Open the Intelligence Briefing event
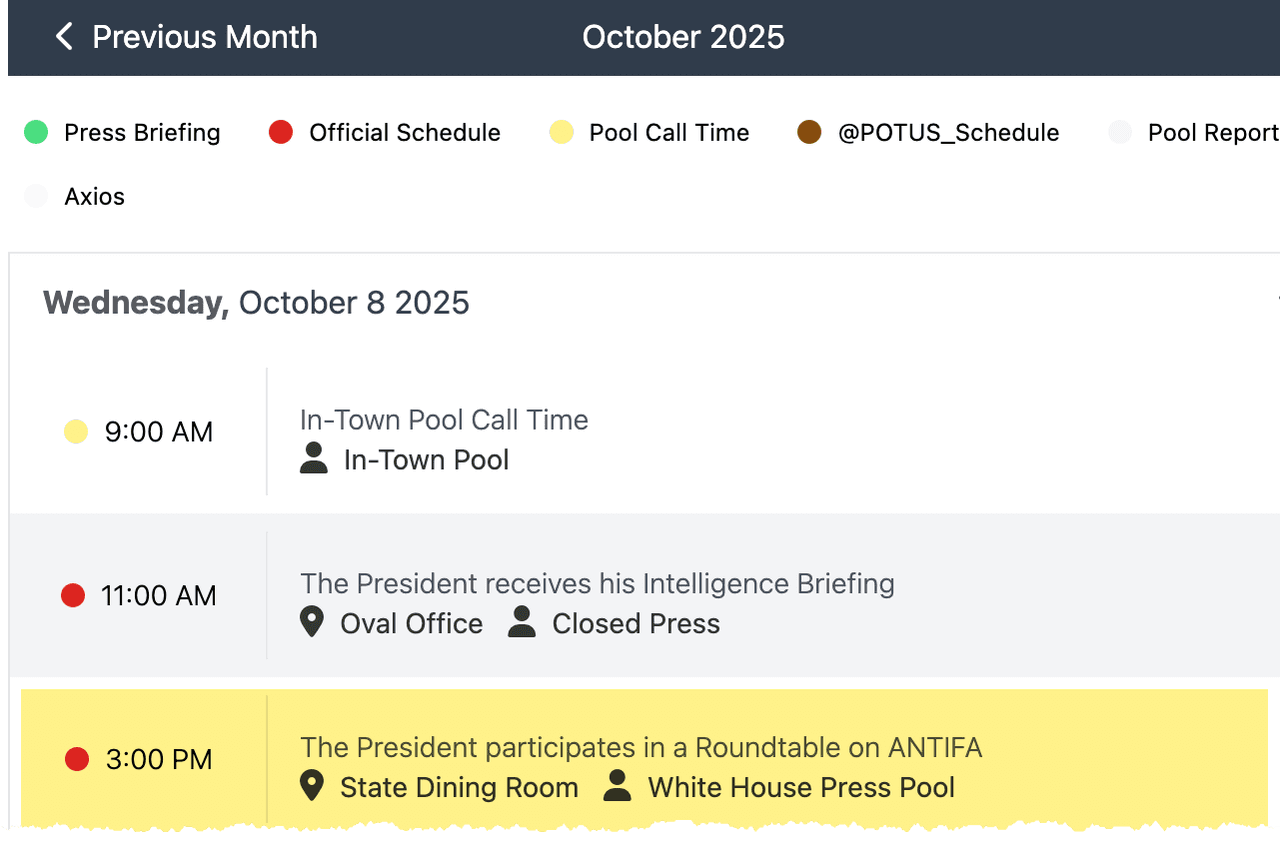Screen dimensions: 1280x856 tap(597, 583)
